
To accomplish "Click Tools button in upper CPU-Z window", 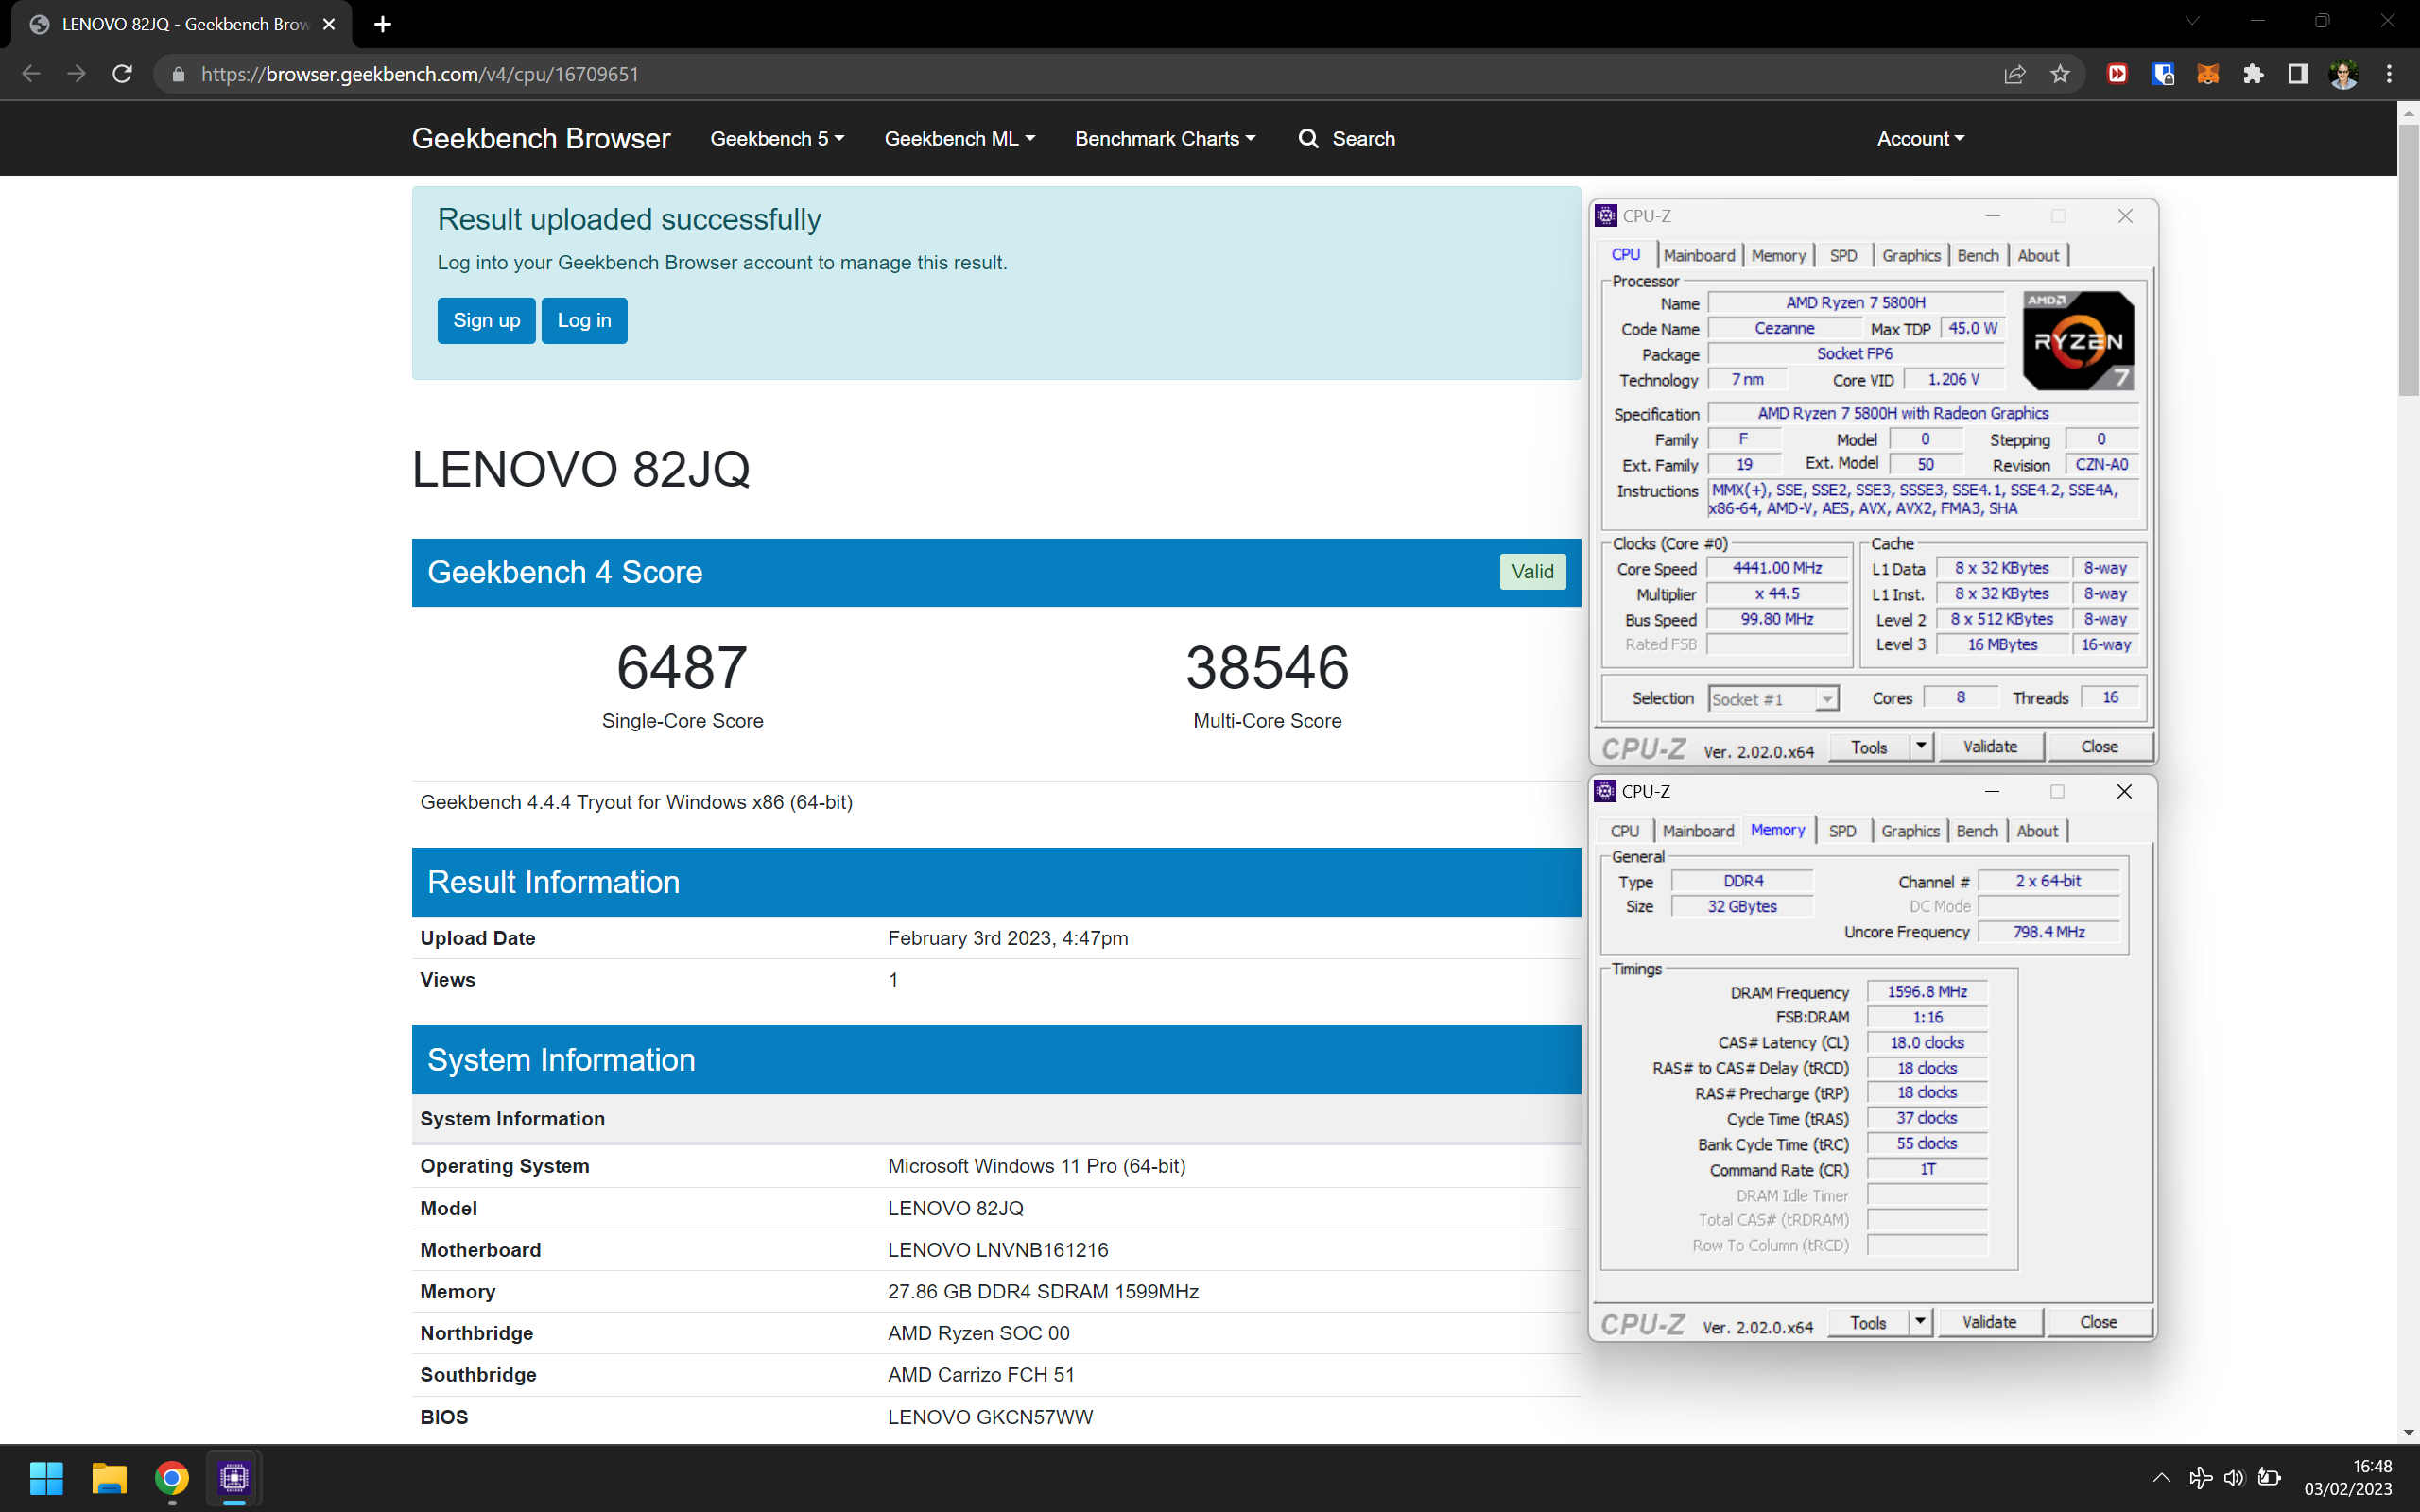I will (x=1869, y=747).
